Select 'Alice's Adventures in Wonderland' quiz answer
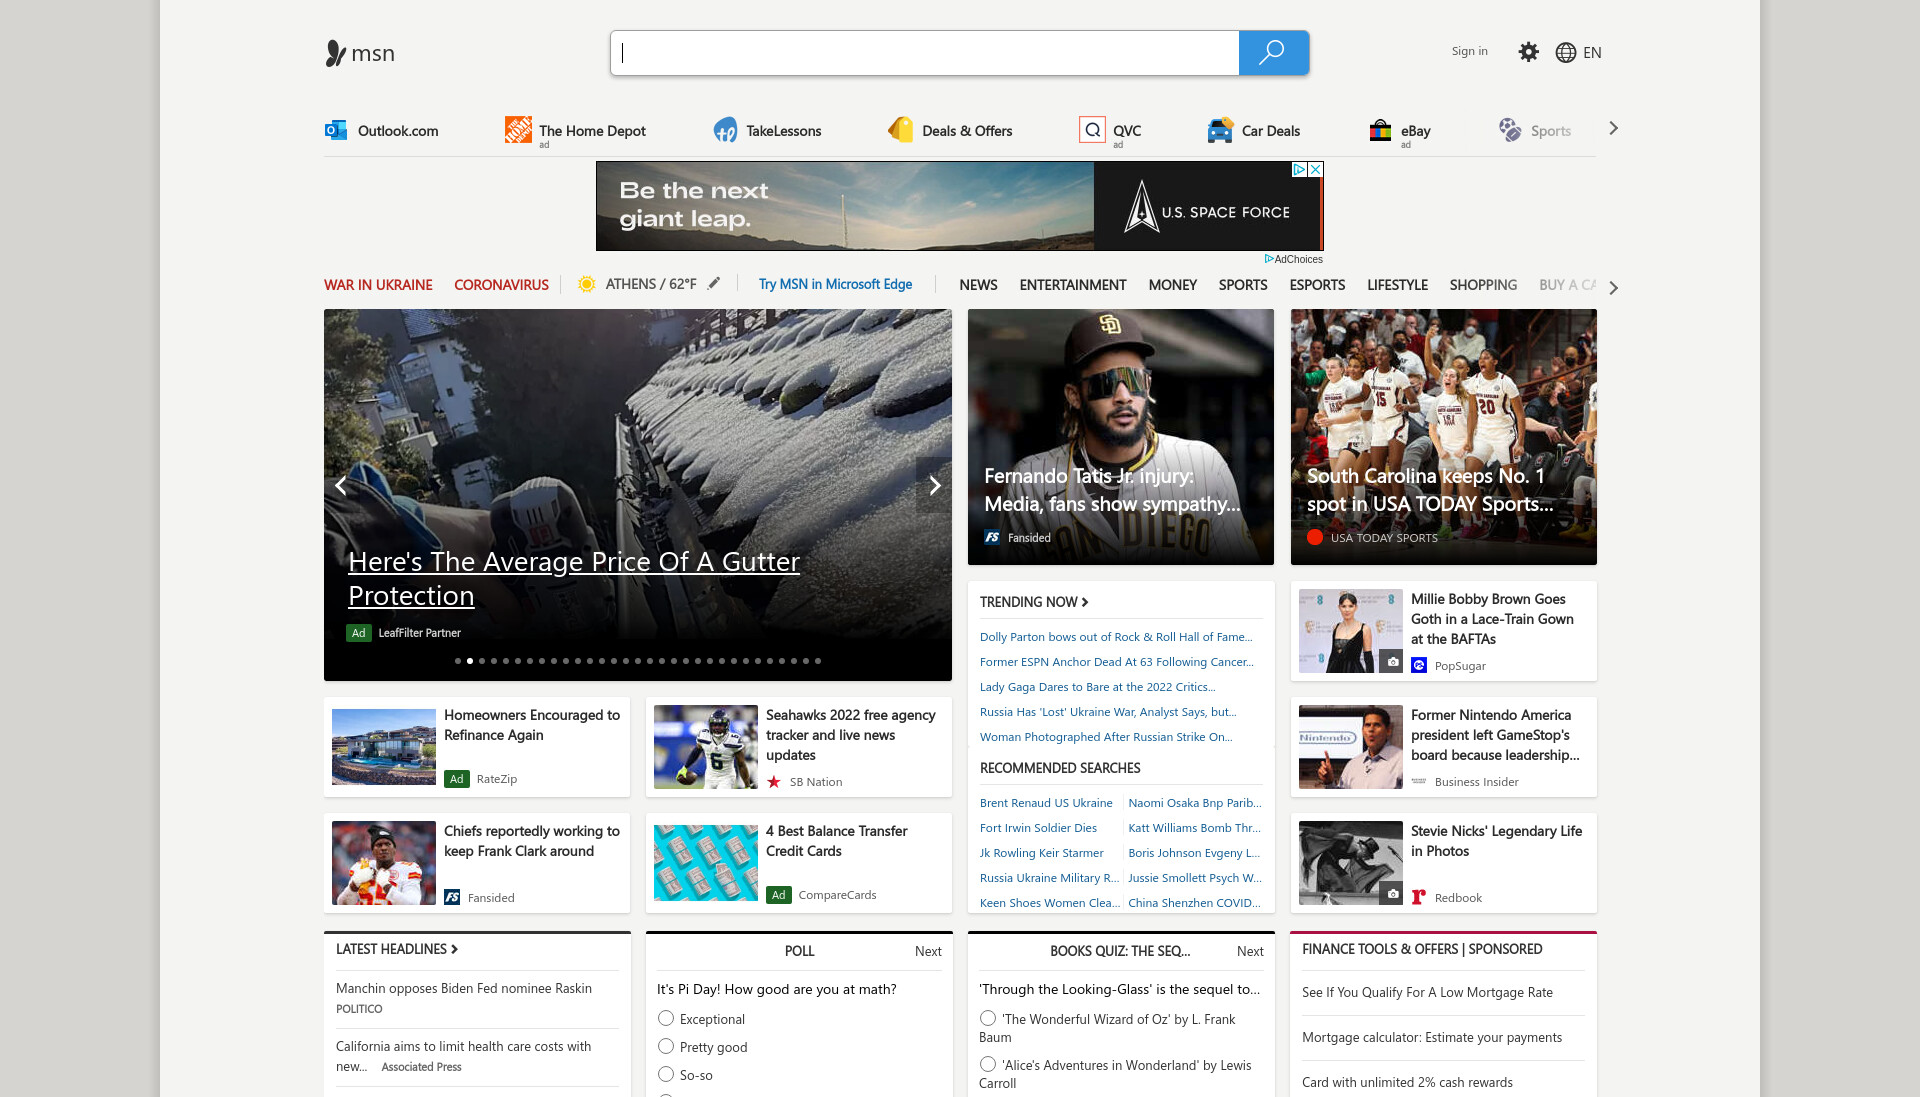The height and width of the screenshot is (1097, 1920). tap(988, 1064)
